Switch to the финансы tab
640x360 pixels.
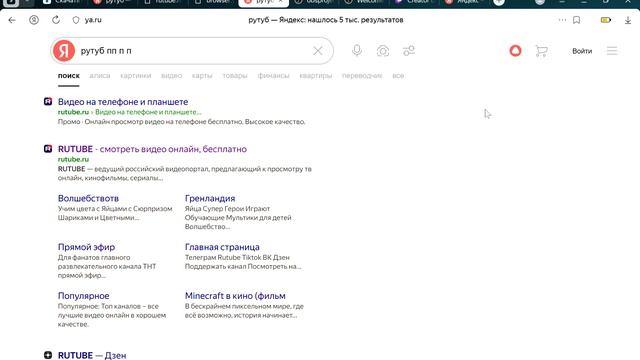pos(273,76)
